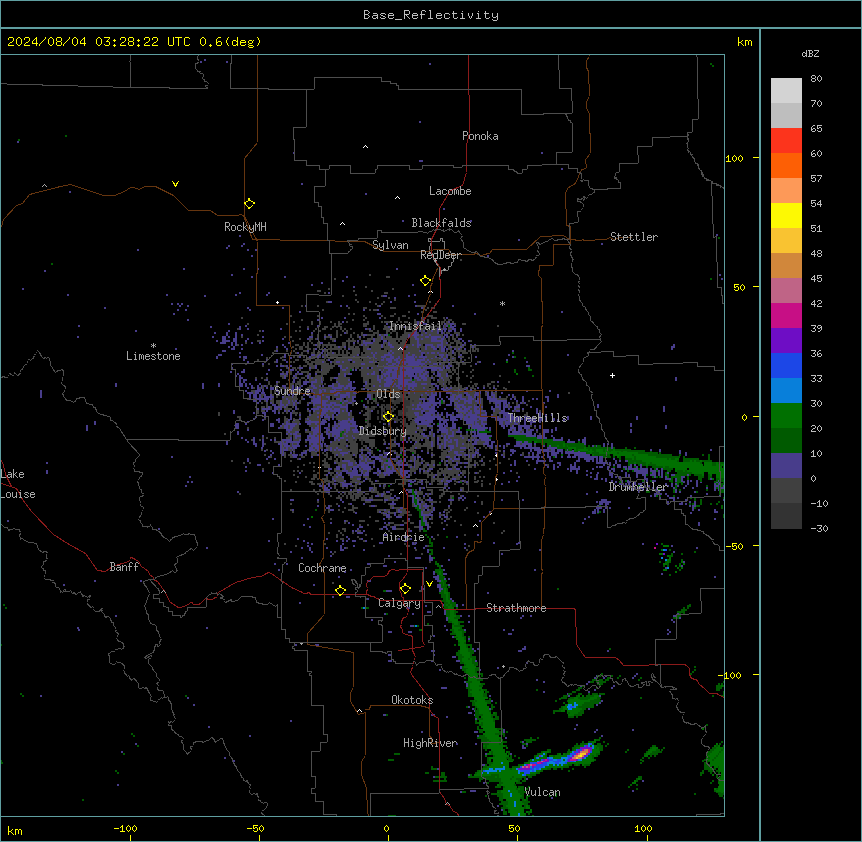Click the Didsbury town label

(383, 431)
